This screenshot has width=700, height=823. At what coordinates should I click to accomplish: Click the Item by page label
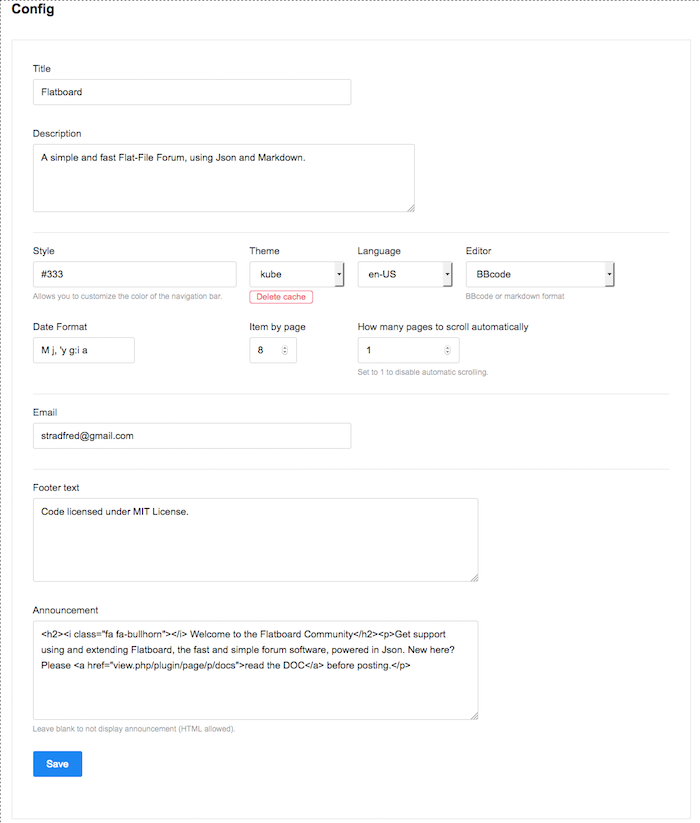(x=277, y=326)
